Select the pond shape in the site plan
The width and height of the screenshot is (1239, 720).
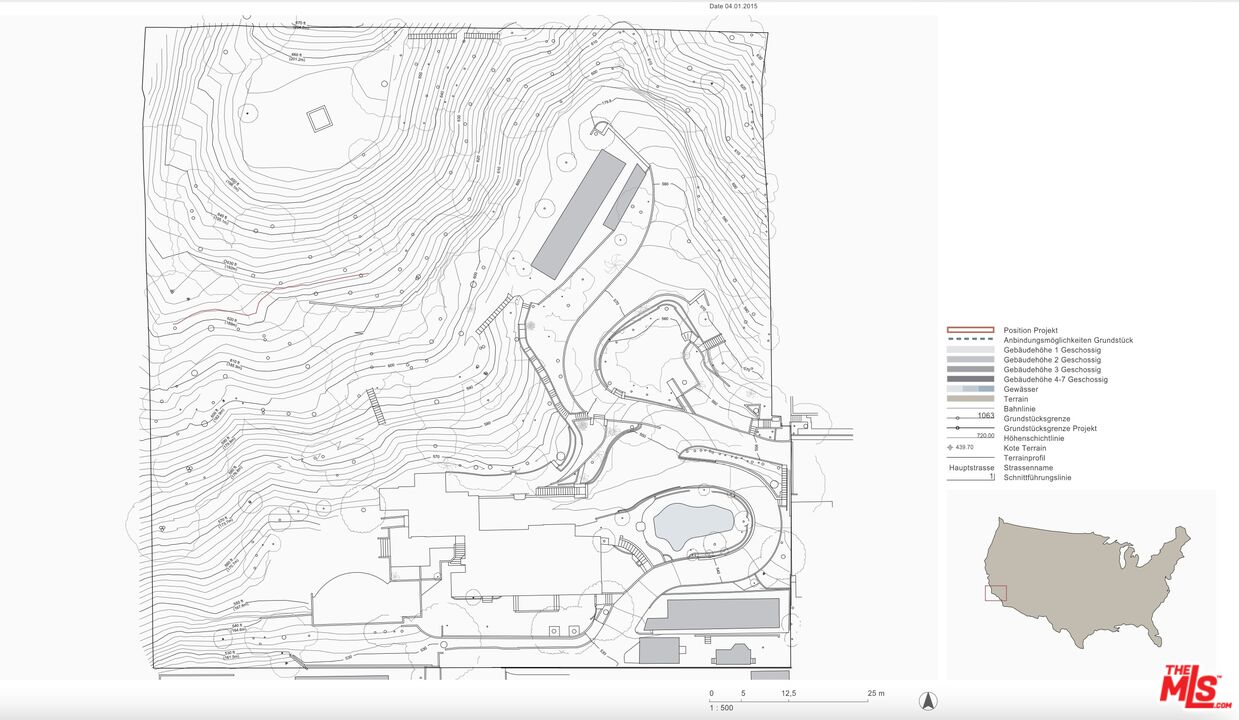[692, 523]
